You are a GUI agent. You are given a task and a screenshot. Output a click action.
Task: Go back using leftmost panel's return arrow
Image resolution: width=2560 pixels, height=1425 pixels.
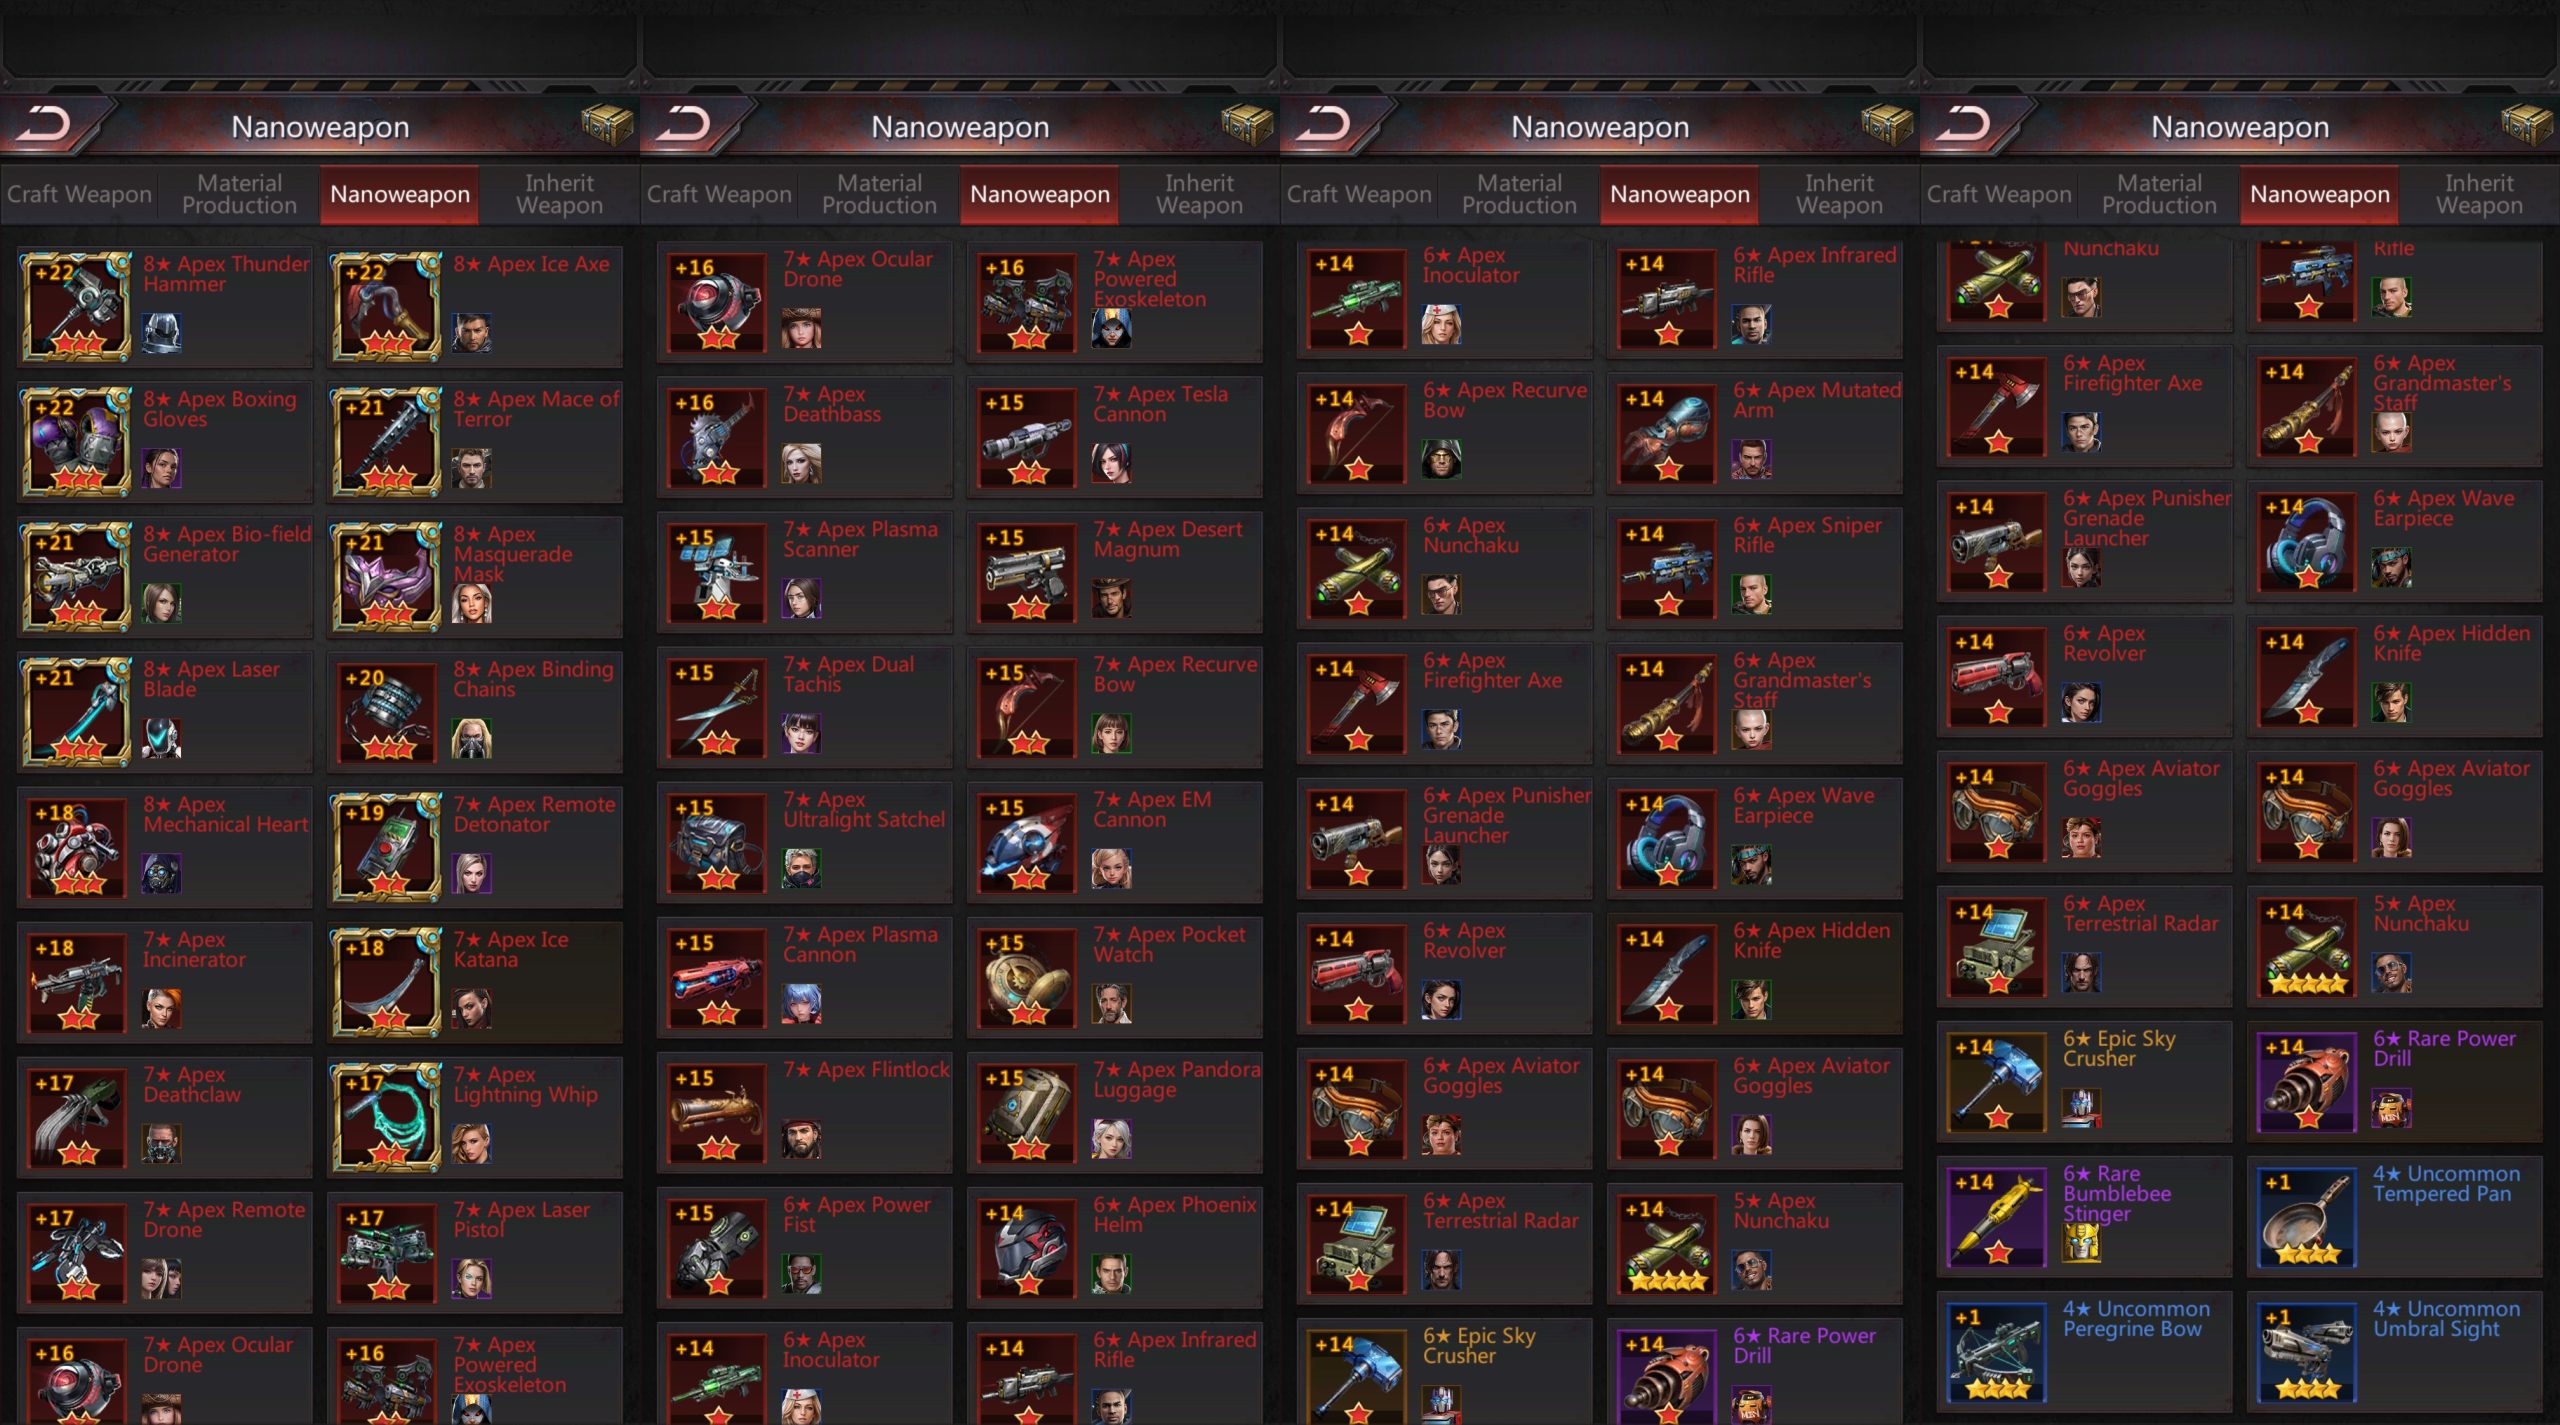tap(46, 125)
